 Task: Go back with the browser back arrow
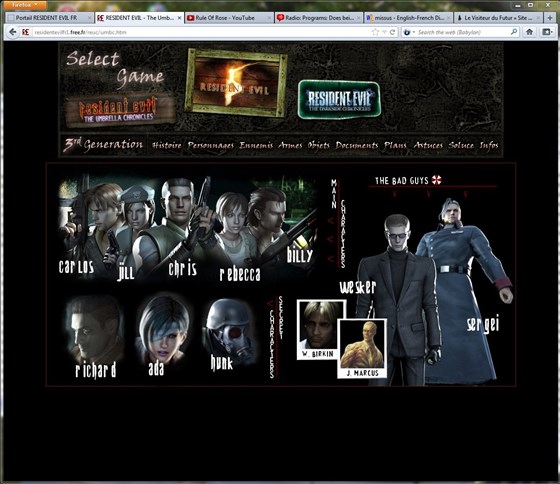[12, 32]
